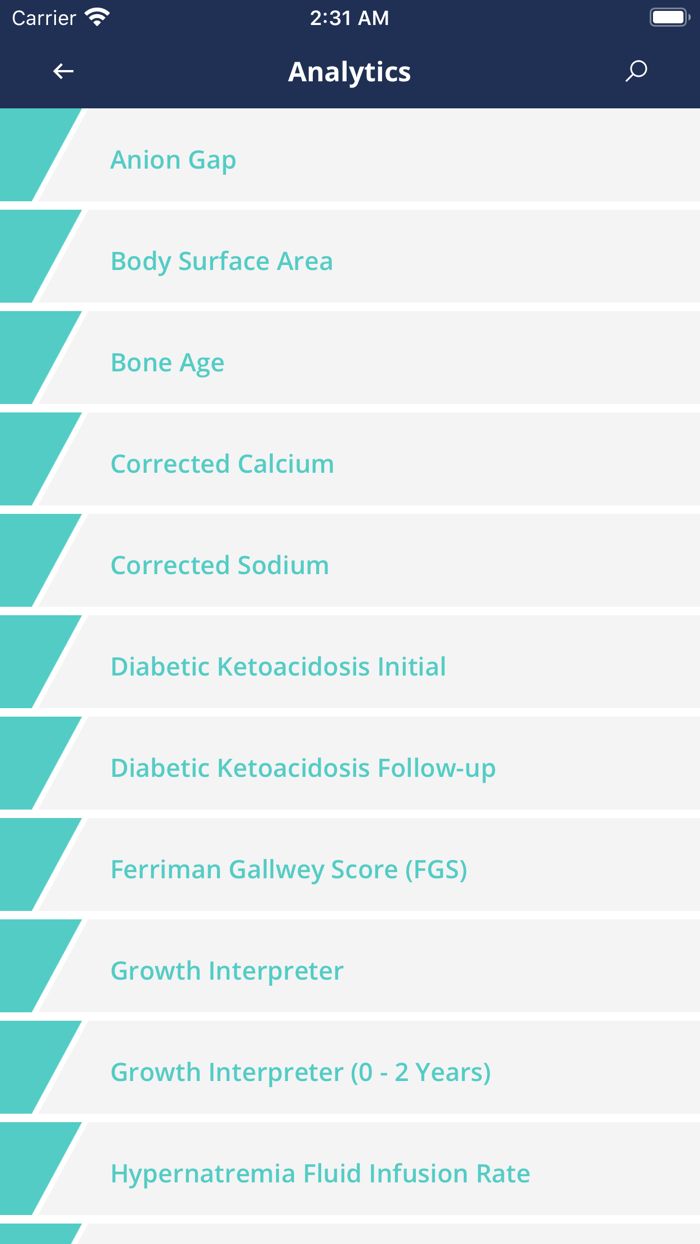Open Diabetic Ketoacidosis Initial
This screenshot has width=700, height=1244.
coord(278,666)
